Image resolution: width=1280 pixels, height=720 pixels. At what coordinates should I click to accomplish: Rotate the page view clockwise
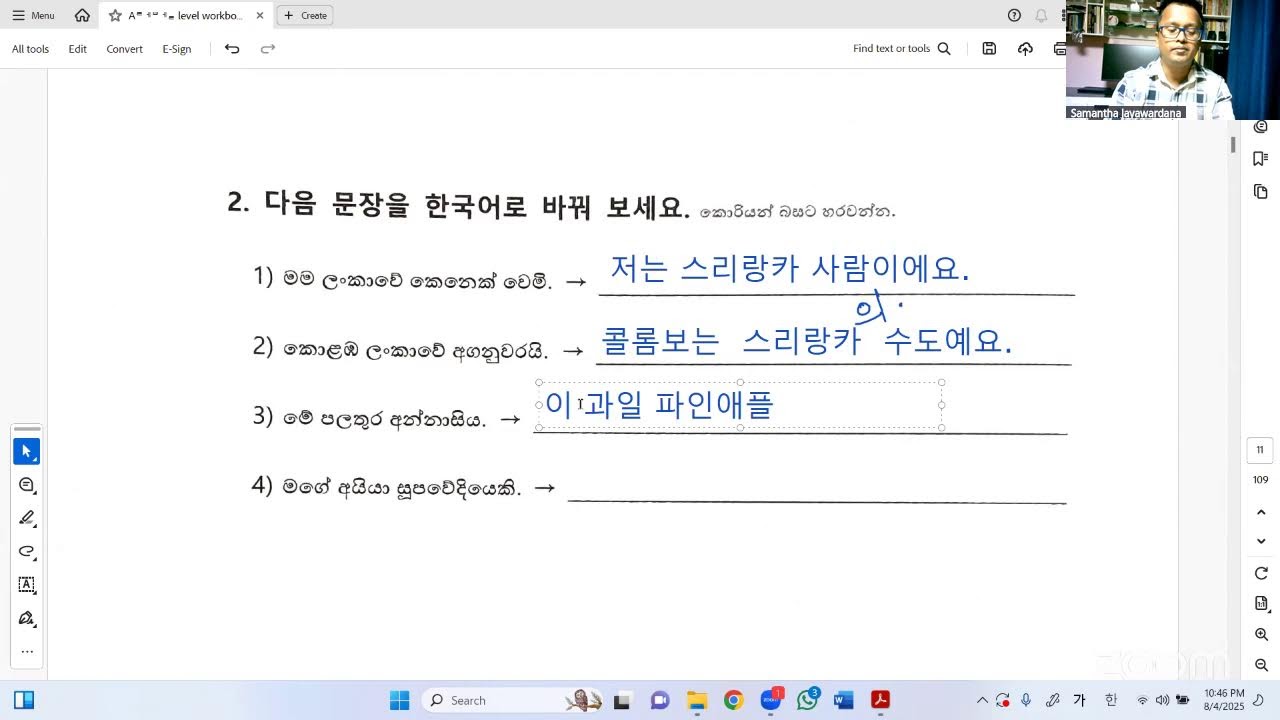(x=1261, y=573)
